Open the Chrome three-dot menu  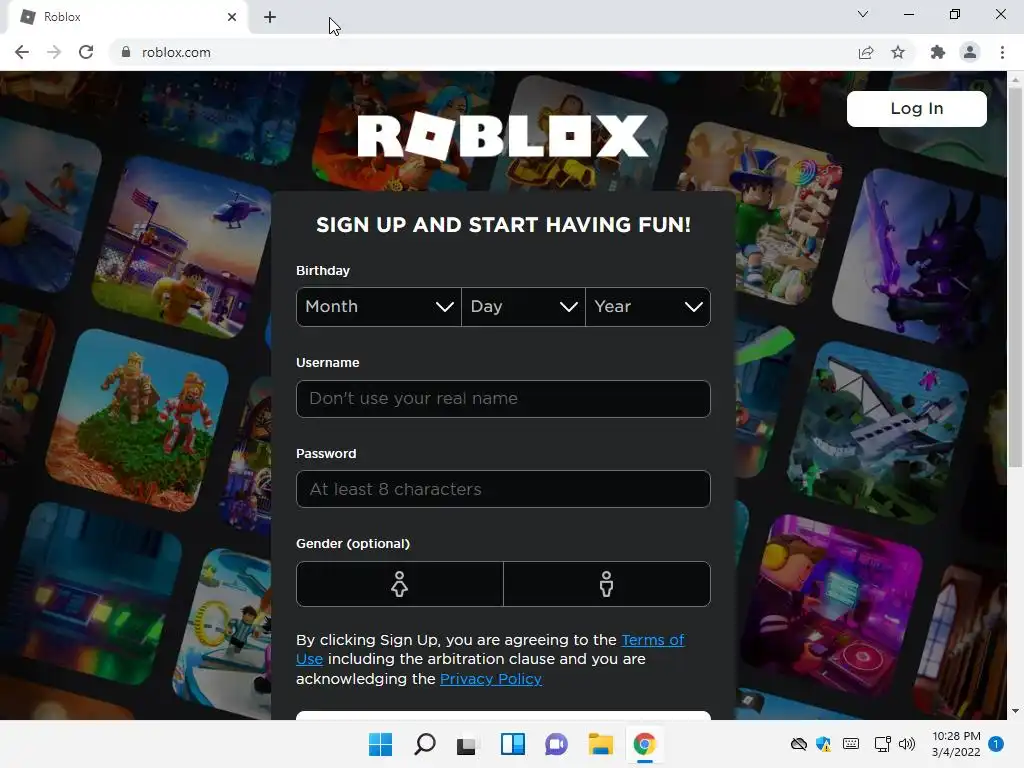pos(1002,52)
